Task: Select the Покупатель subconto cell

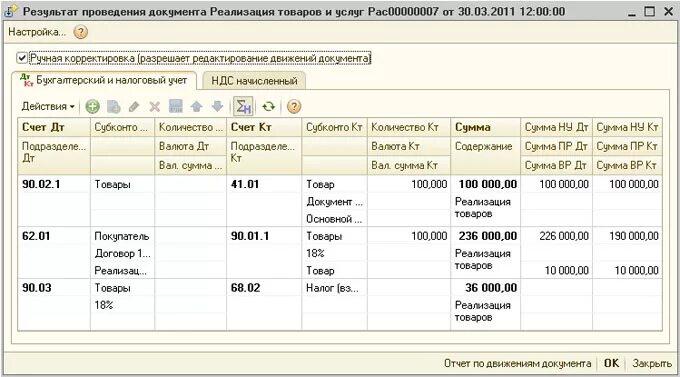Action: click(x=122, y=236)
